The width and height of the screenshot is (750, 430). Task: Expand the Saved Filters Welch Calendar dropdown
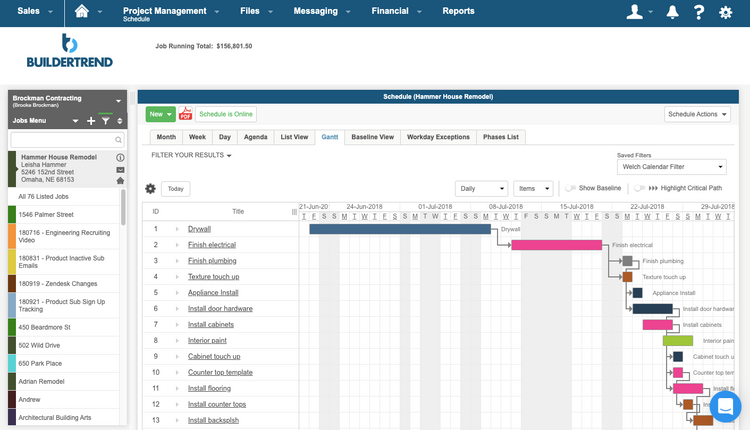tap(671, 167)
